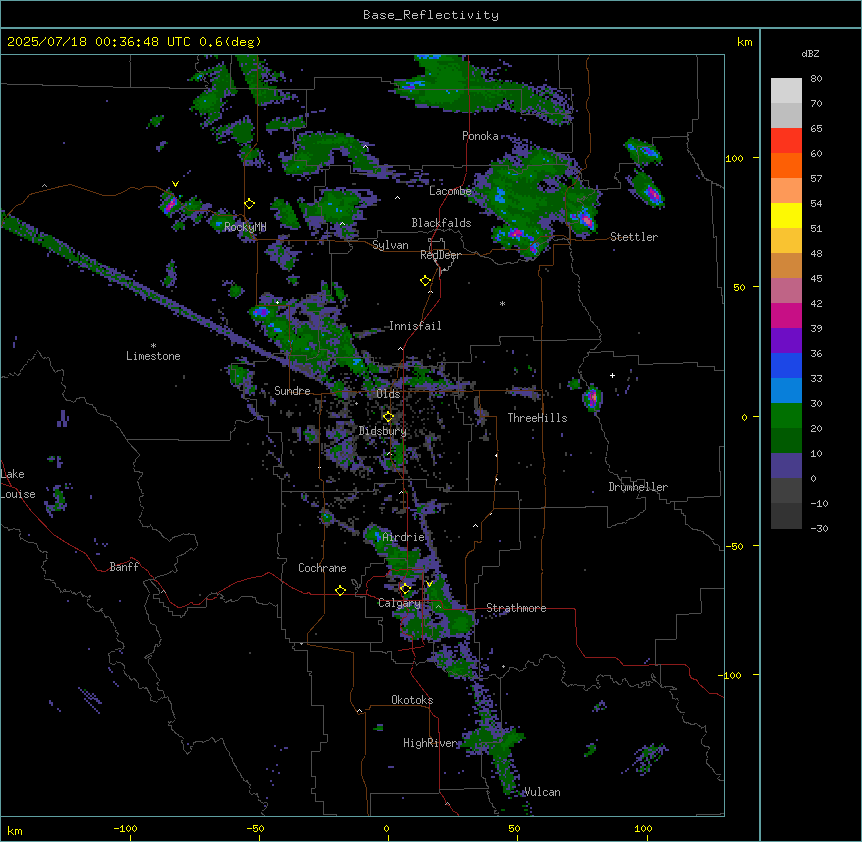Select the HighRiver label
Screen dimensions: 862x842
pyautogui.click(x=430, y=743)
